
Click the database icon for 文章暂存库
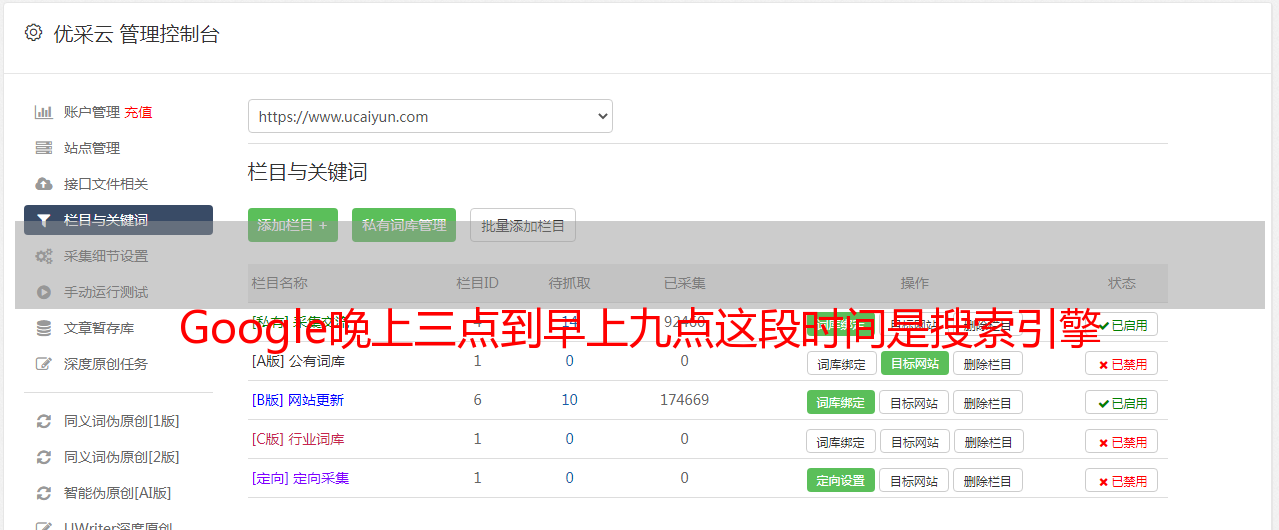pos(43,328)
